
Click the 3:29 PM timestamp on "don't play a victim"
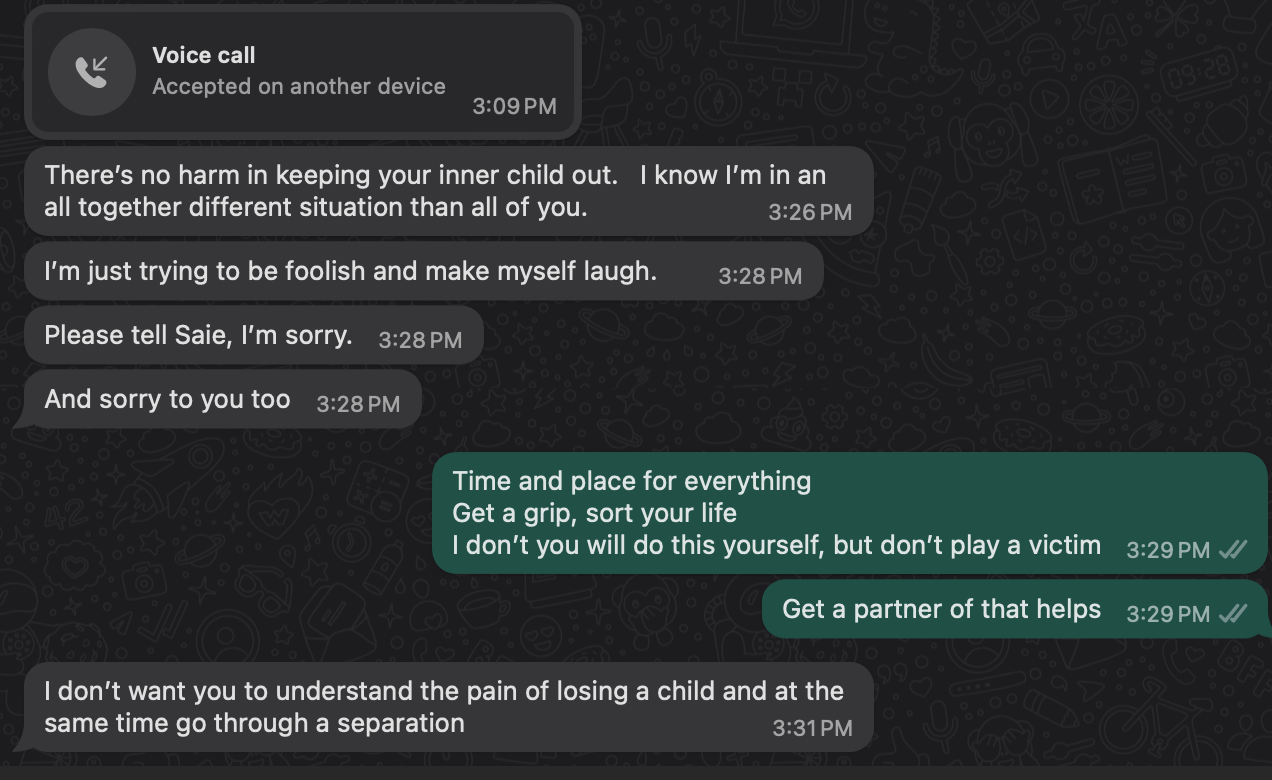click(1167, 550)
